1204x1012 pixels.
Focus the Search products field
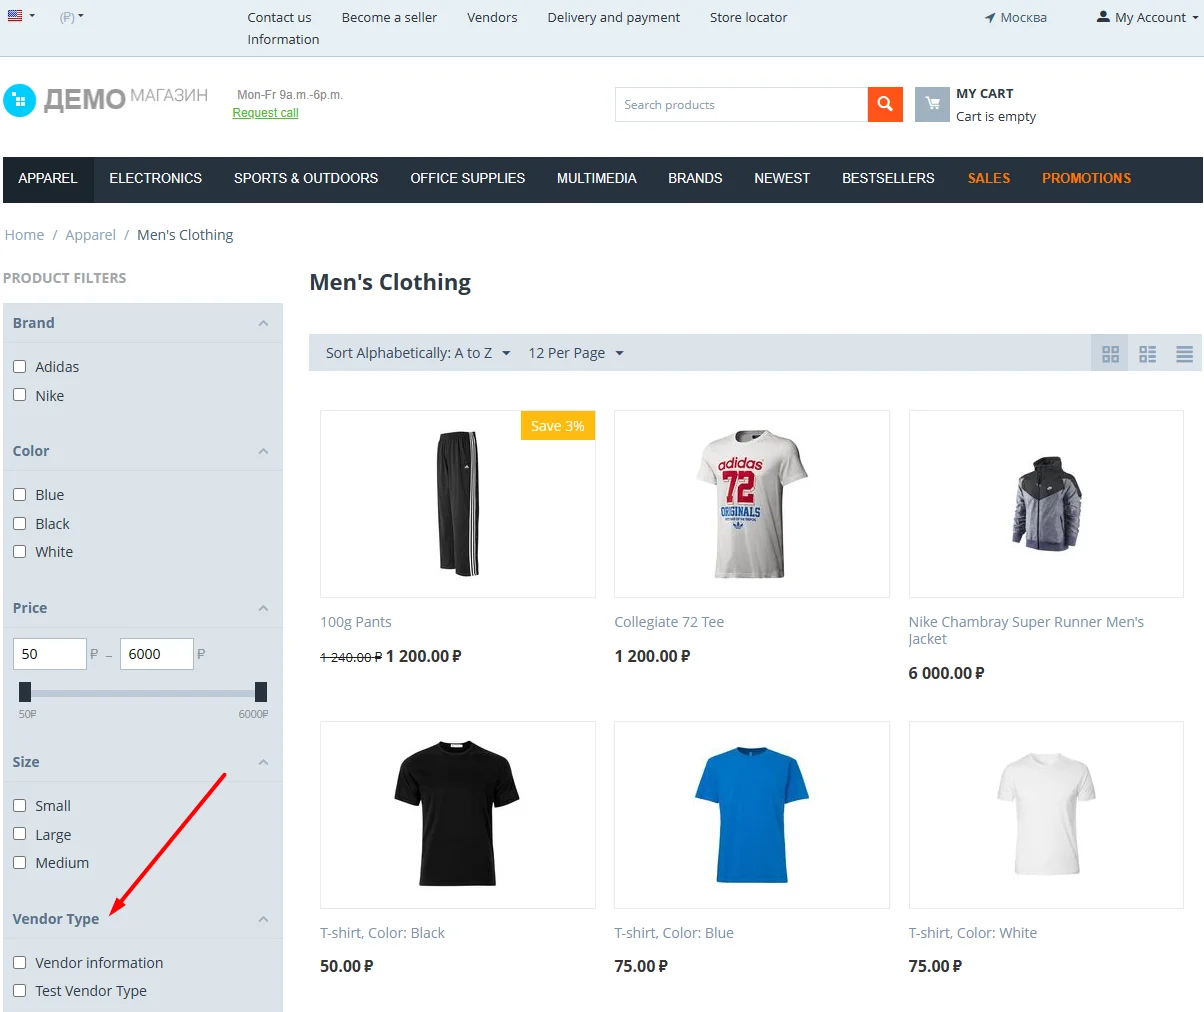click(x=741, y=104)
